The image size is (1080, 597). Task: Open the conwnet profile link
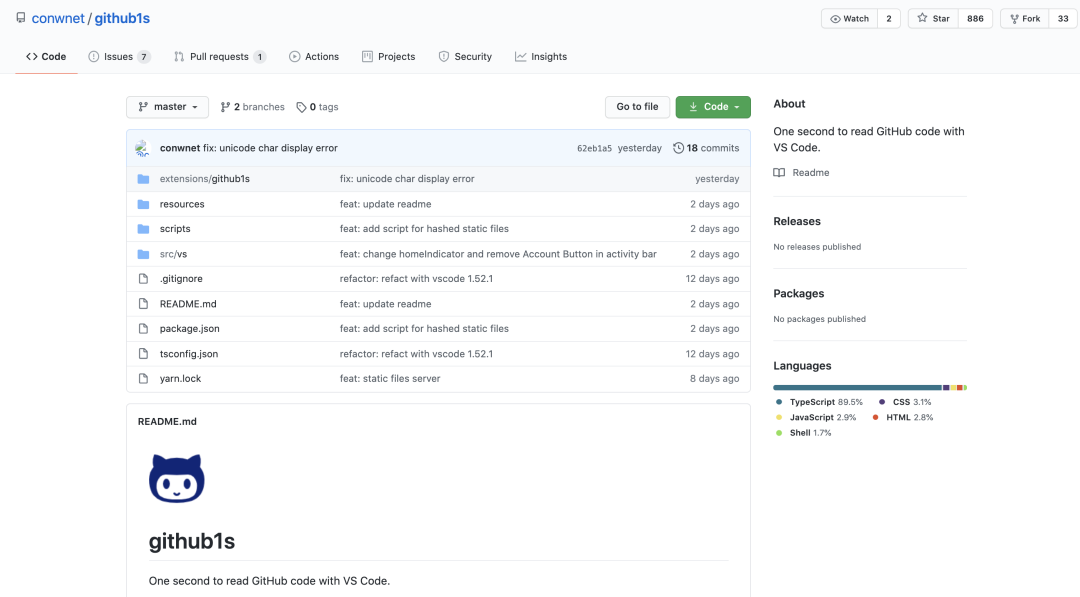(59, 17)
